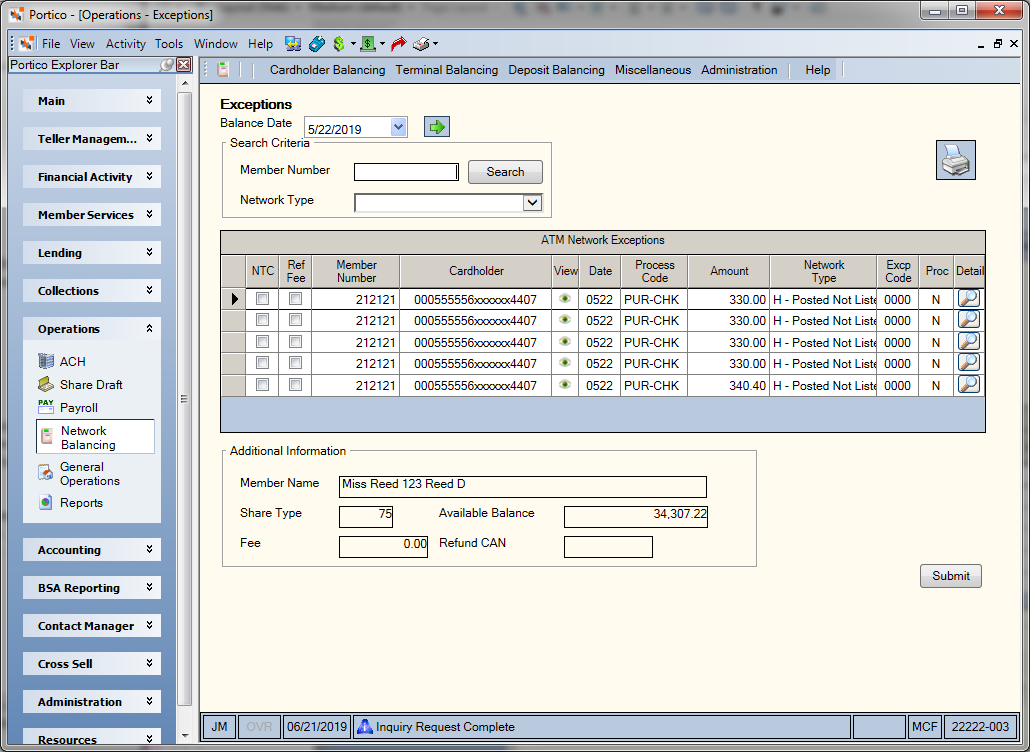Image resolution: width=1030 pixels, height=752 pixels.
Task: Click the red arrow toolbar icon
Action: [398, 44]
